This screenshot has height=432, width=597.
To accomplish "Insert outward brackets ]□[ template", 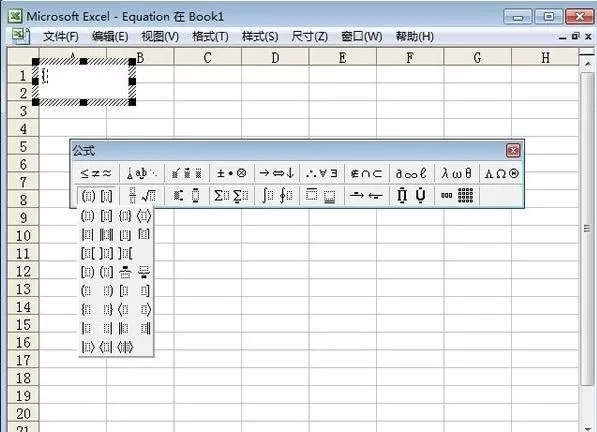I will [x=125, y=253].
